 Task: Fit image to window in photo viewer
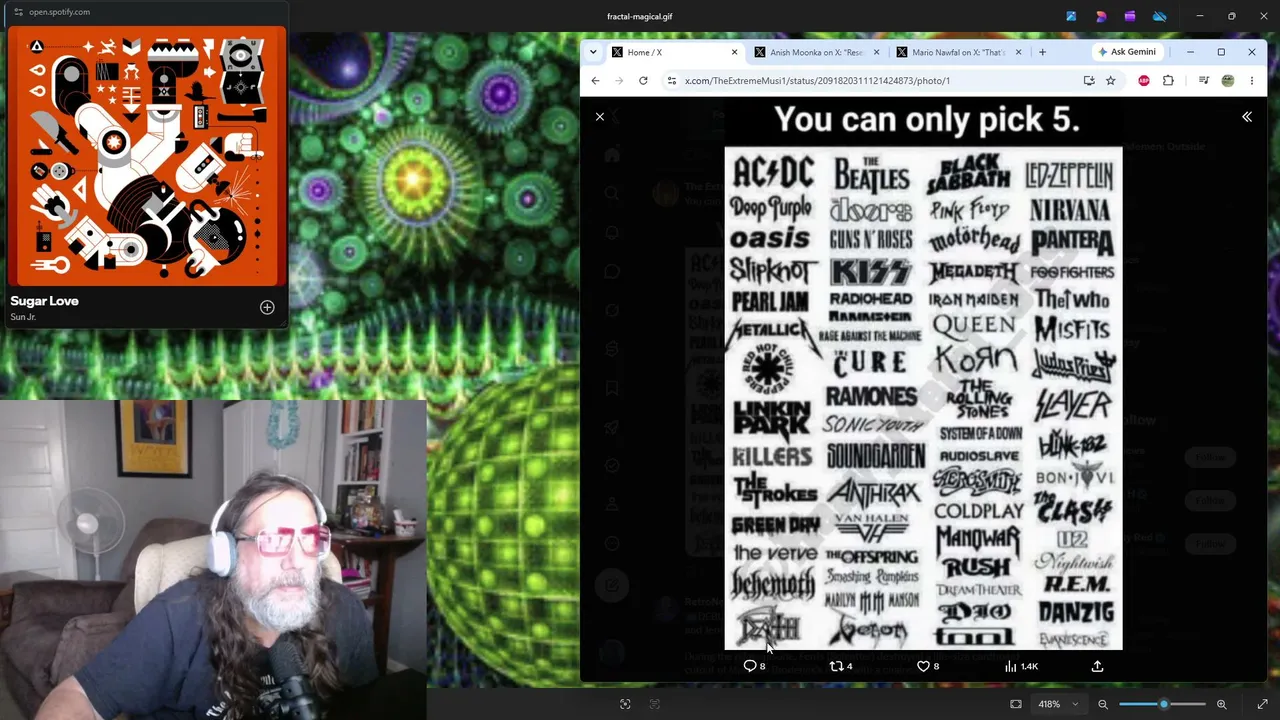point(1016,704)
